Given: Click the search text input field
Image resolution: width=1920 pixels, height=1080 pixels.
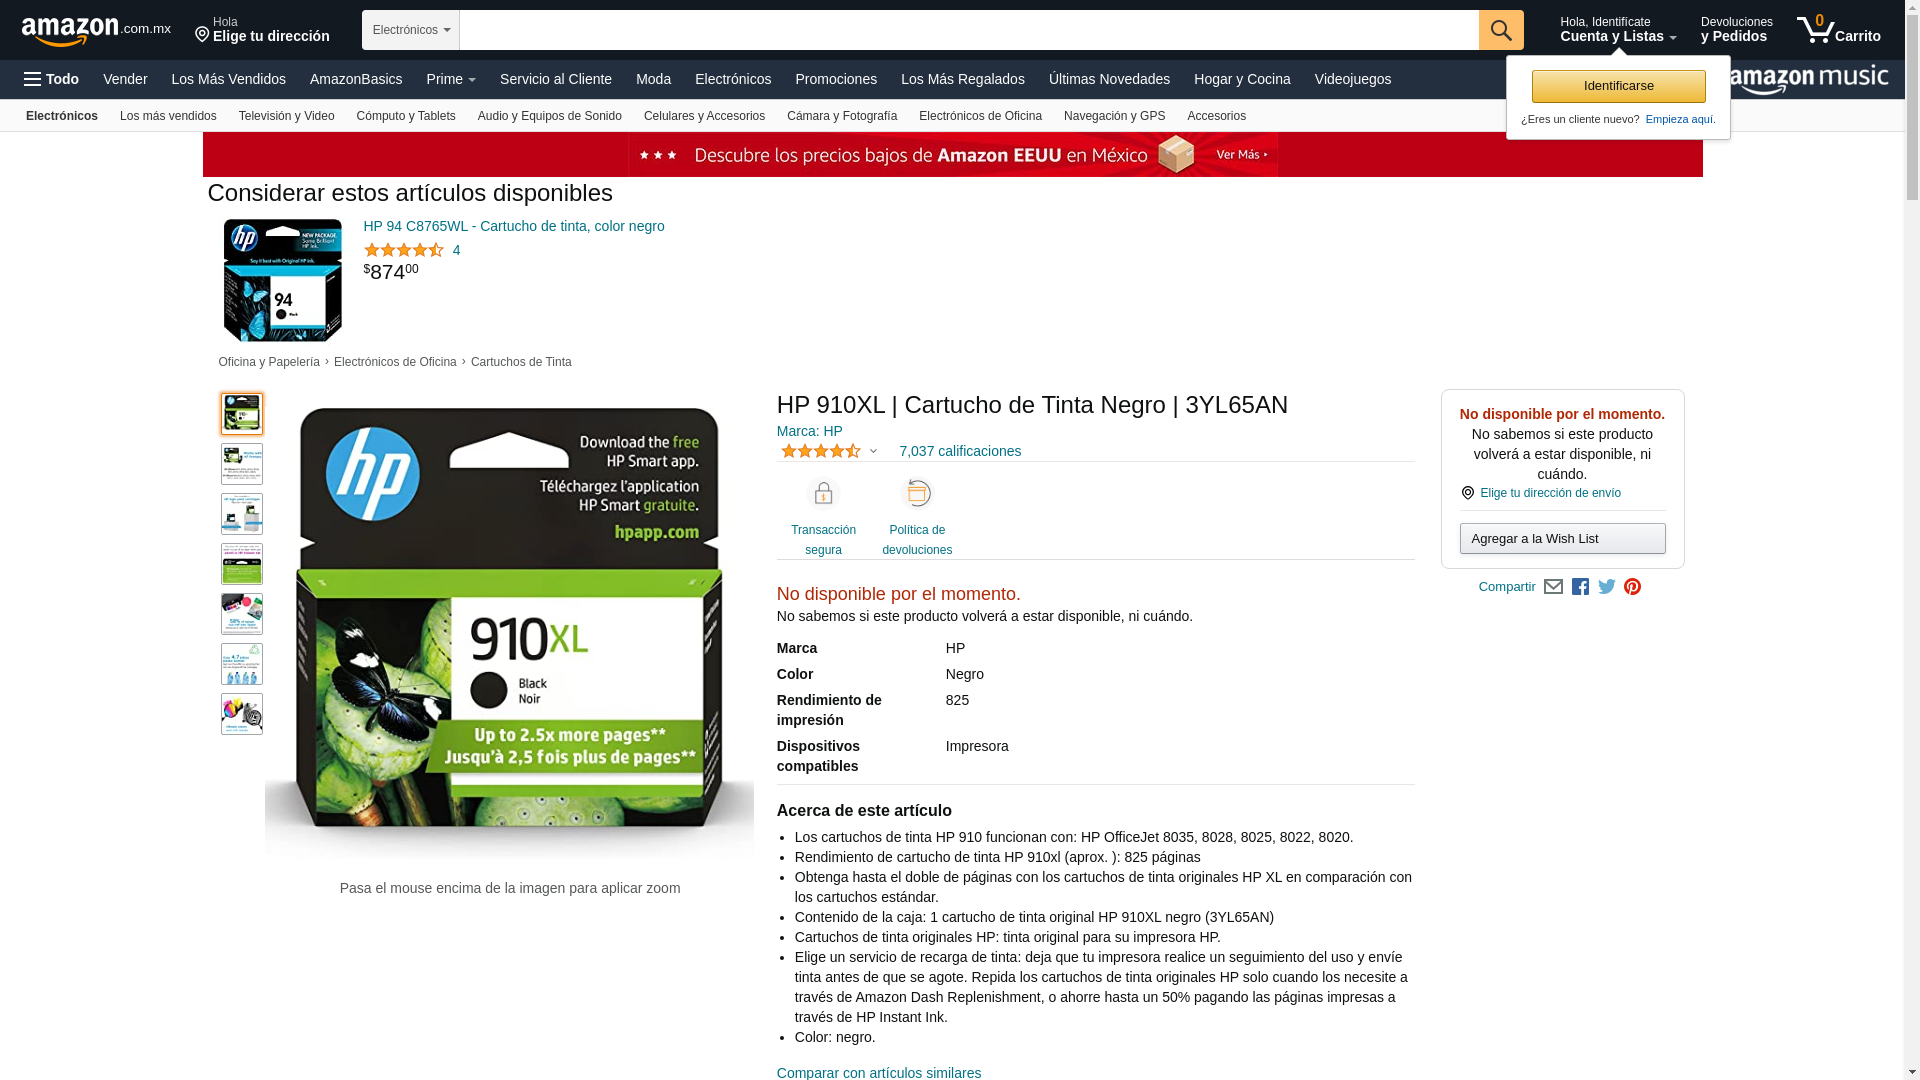Looking at the screenshot, I should pos(969,30).
